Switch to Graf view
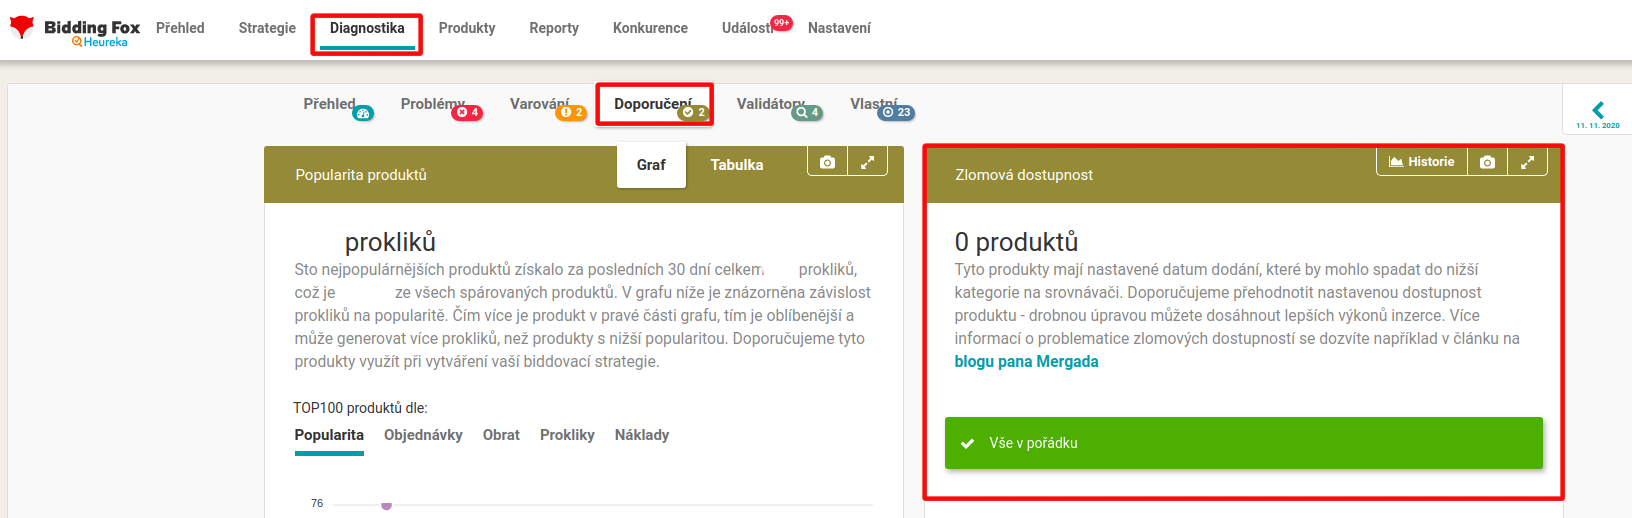The width and height of the screenshot is (1632, 518). [651, 165]
